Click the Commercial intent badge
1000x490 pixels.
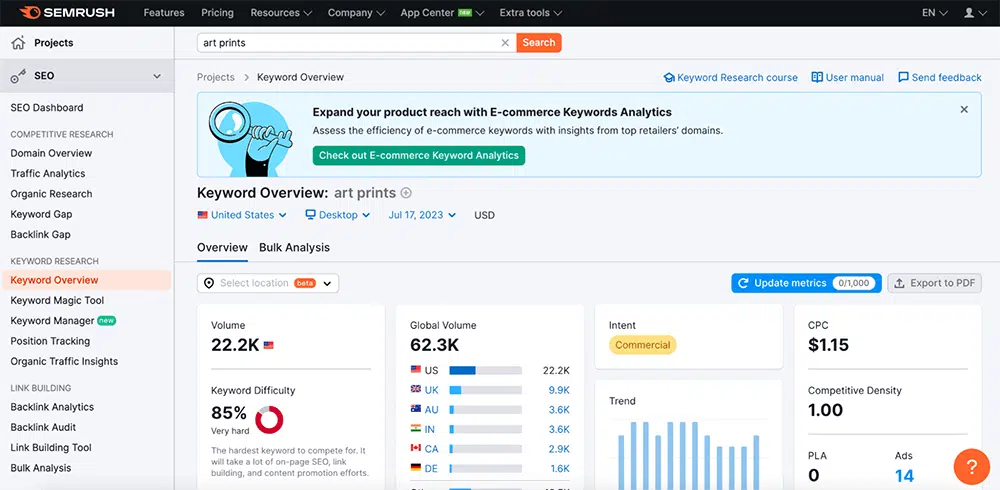(642, 345)
